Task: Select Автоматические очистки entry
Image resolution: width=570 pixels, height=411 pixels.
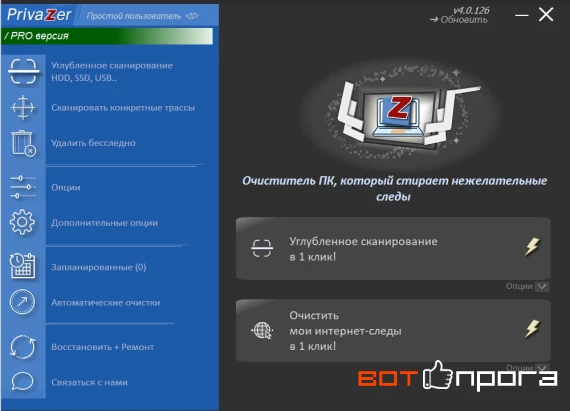Action: [105, 303]
